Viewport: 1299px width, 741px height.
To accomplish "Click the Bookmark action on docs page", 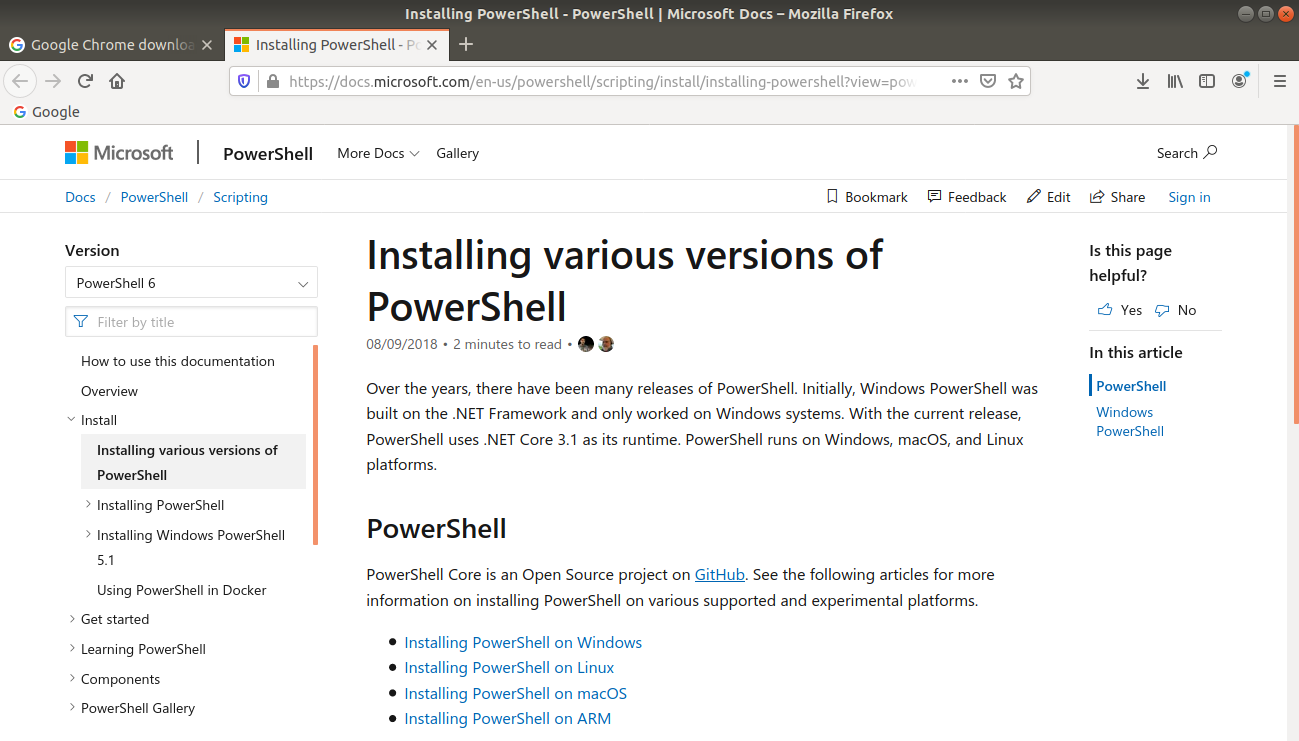I will click(867, 197).
